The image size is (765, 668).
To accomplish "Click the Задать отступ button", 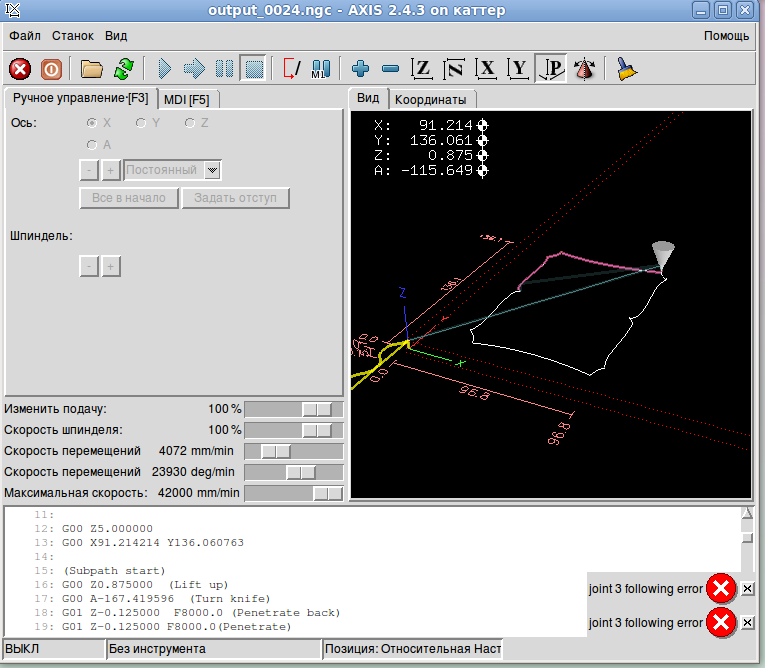I will (235, 198).
